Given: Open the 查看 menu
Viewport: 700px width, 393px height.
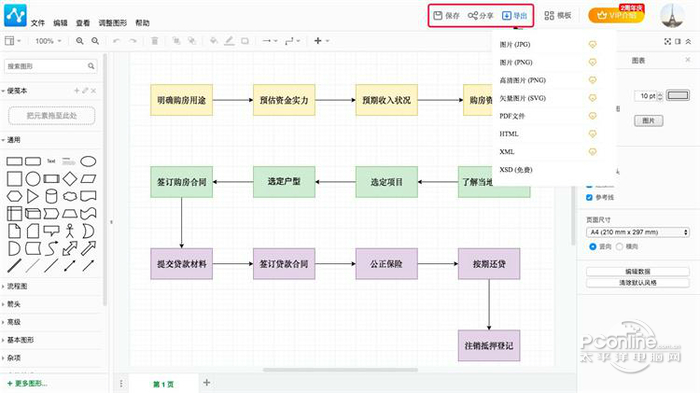Looking at the screenshot, I should tap(83, 23).
